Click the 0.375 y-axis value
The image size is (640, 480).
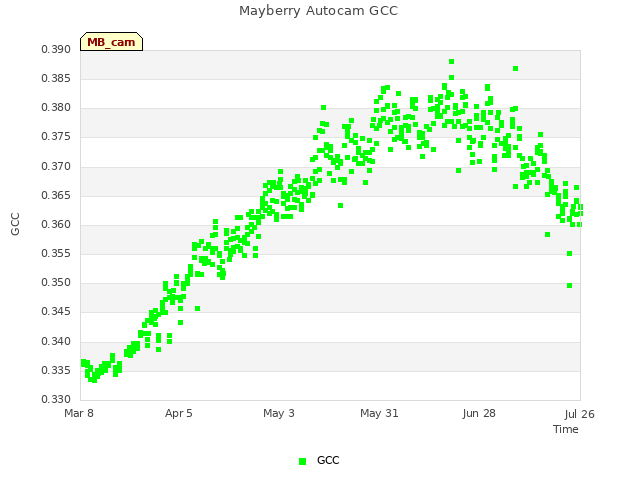click(x=56, y=137)
